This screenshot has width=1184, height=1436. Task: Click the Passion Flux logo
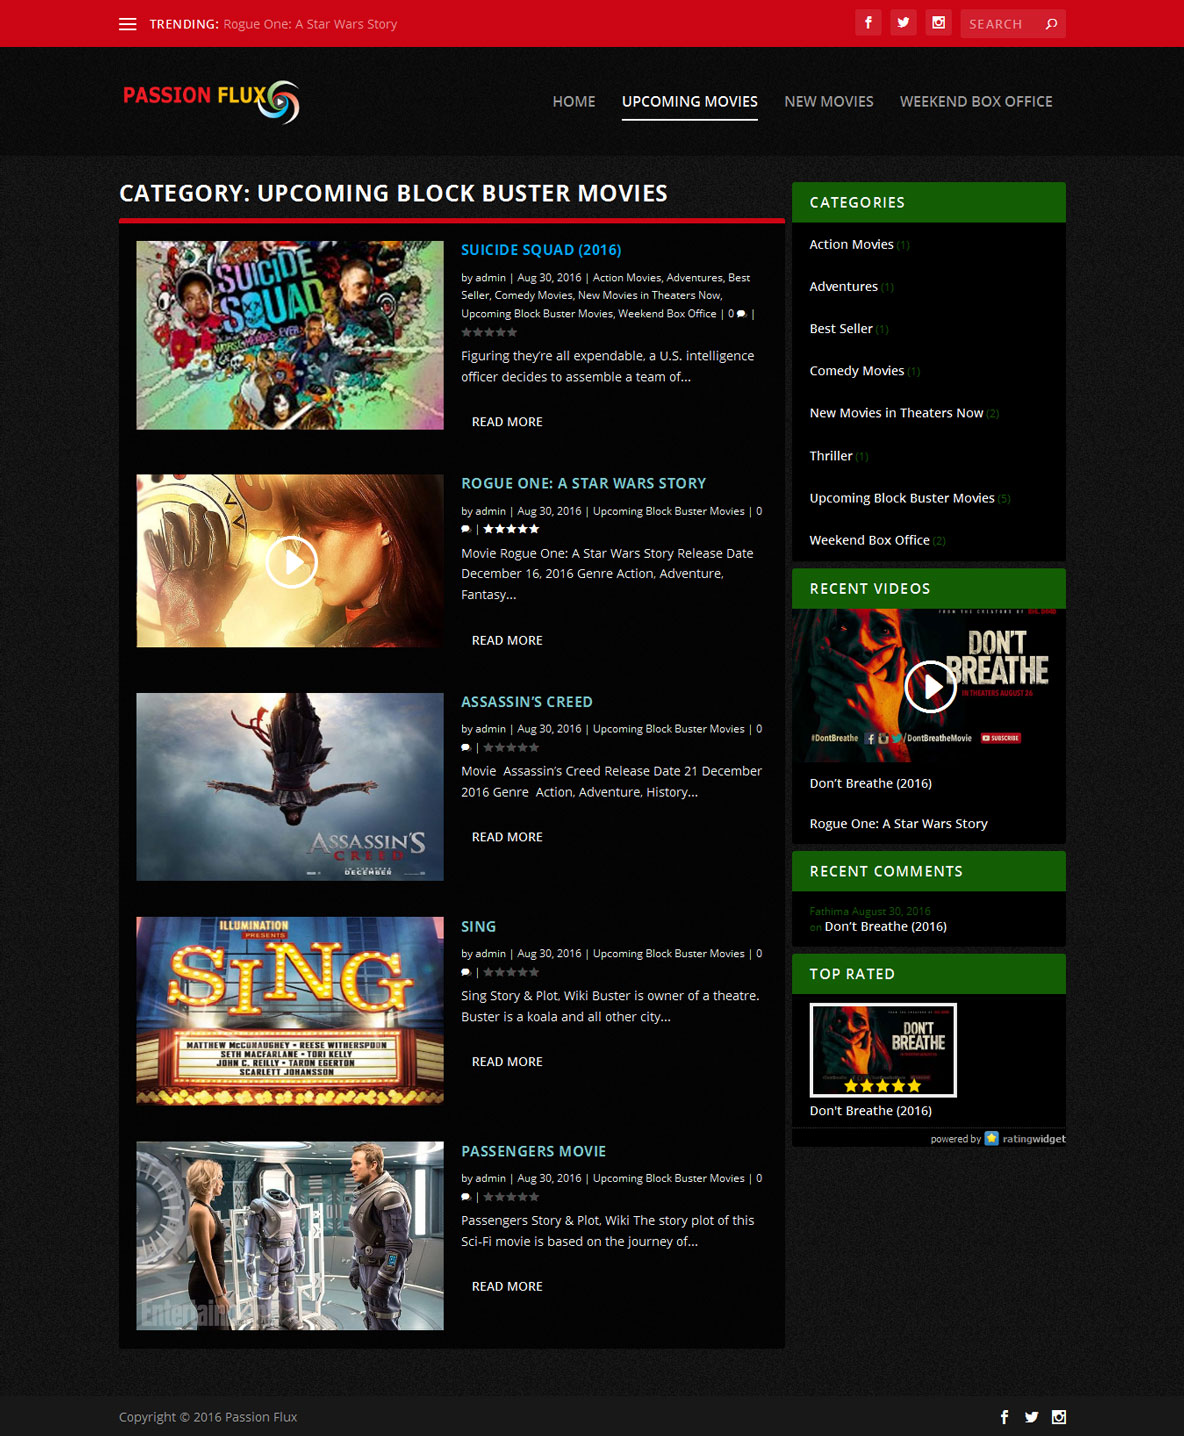point(211,101)
